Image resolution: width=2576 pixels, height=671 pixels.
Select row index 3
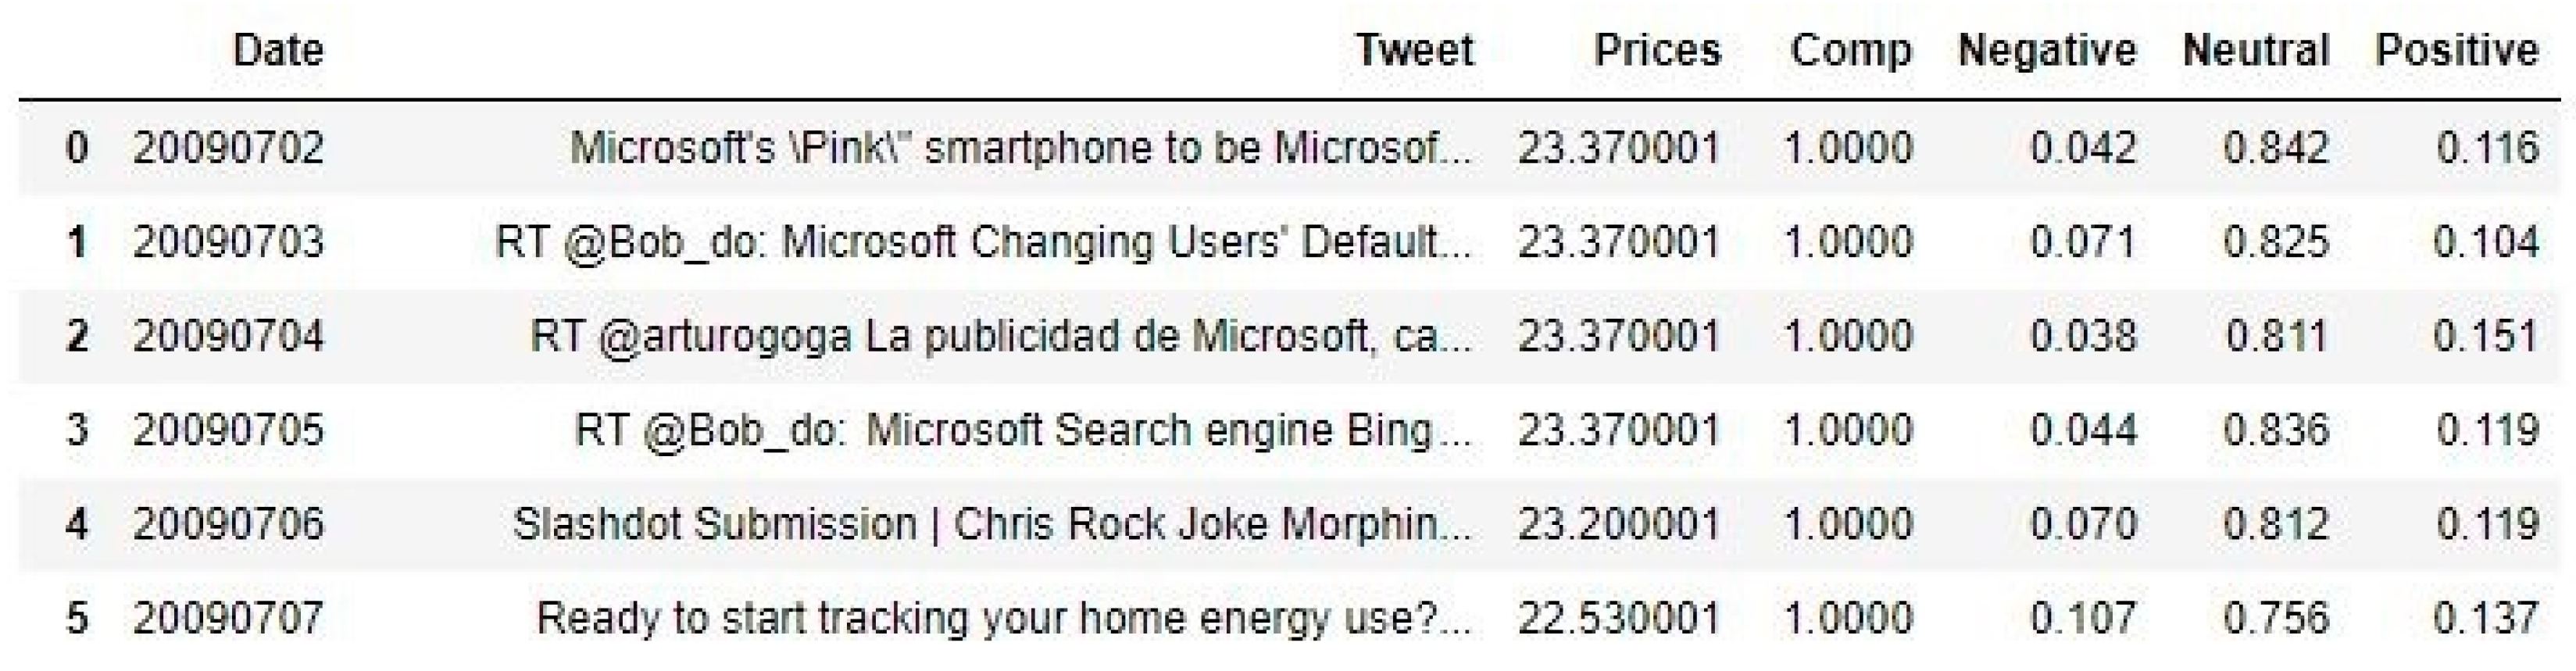tap(76, 430)
